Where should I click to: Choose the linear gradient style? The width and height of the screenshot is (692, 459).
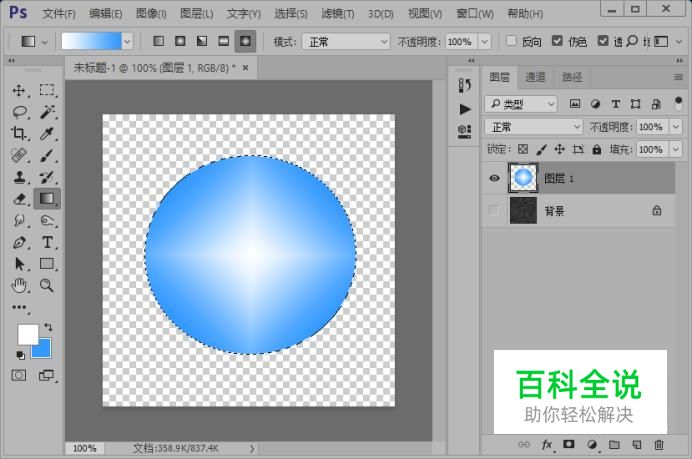[158, 41]
